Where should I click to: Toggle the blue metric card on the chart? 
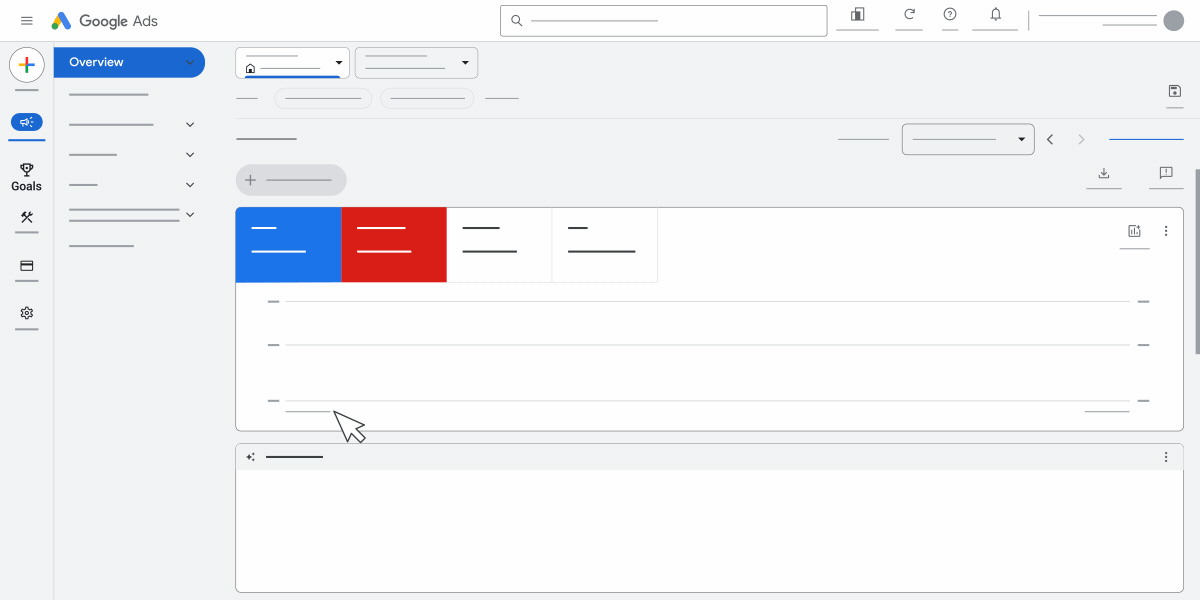(x=288, y=244)
